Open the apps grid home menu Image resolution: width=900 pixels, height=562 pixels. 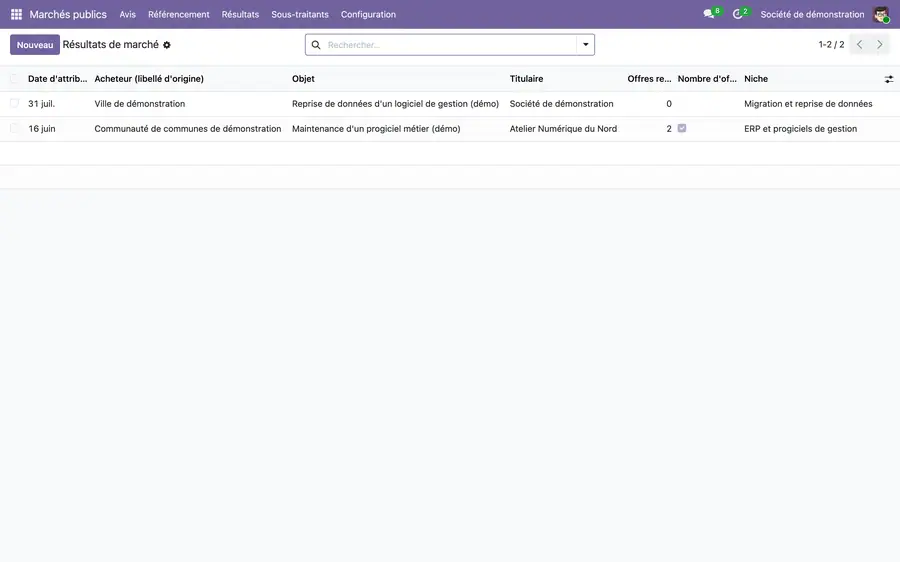click(16, 14)
